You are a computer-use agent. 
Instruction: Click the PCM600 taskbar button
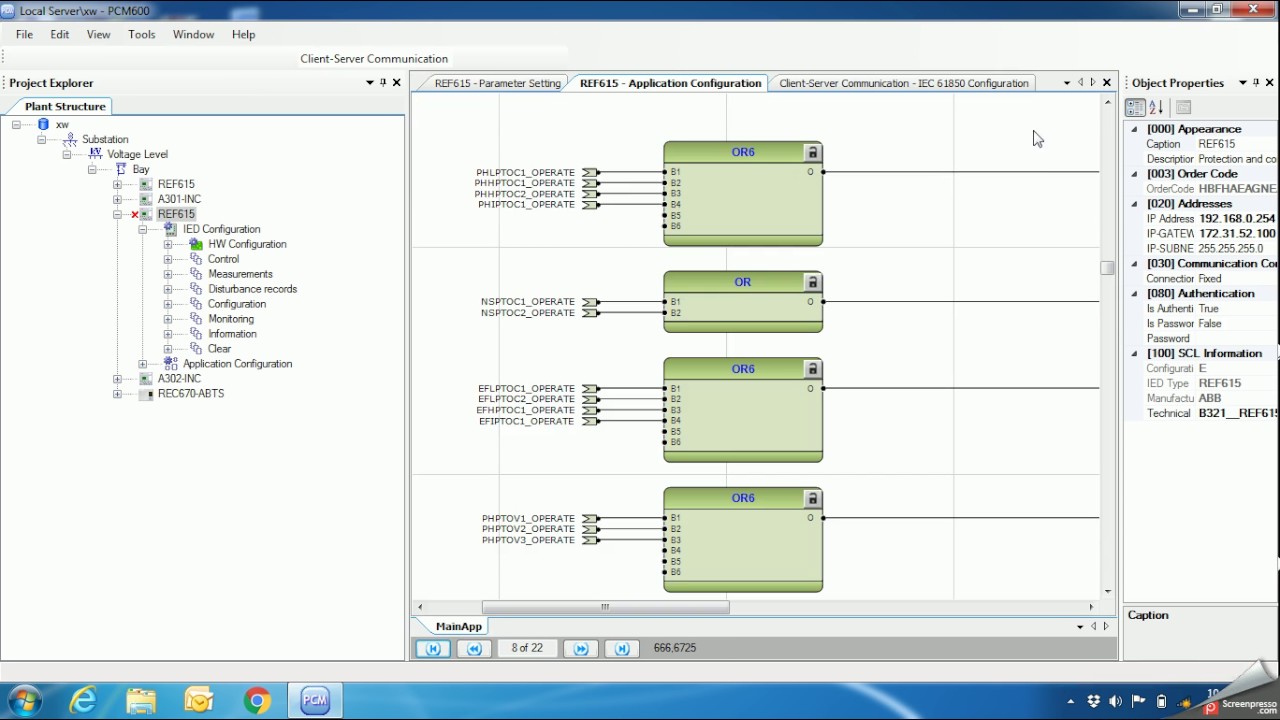point(316,701)
